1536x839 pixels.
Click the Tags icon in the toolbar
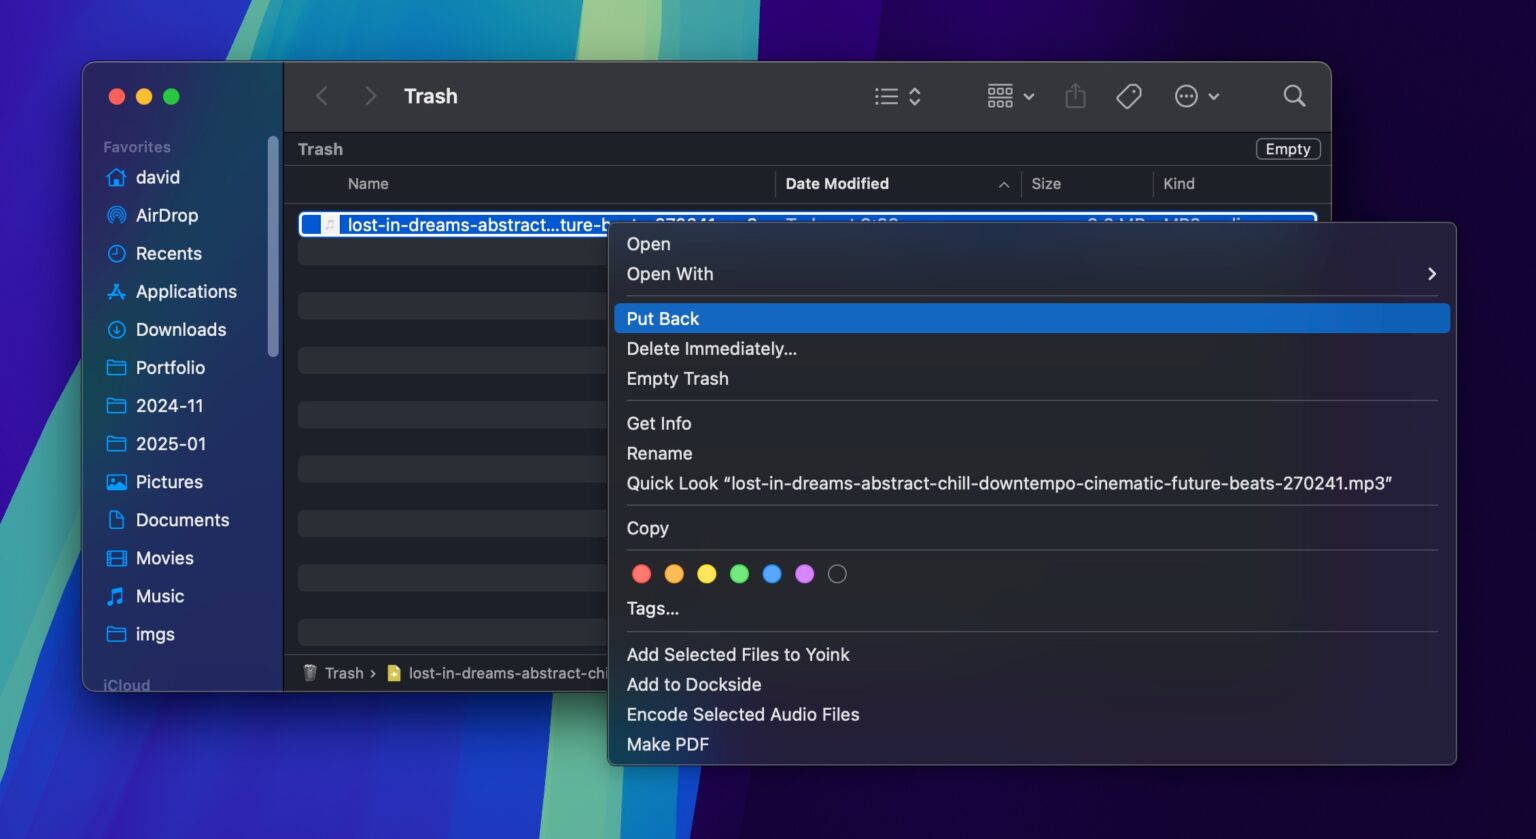[1128, 95]
